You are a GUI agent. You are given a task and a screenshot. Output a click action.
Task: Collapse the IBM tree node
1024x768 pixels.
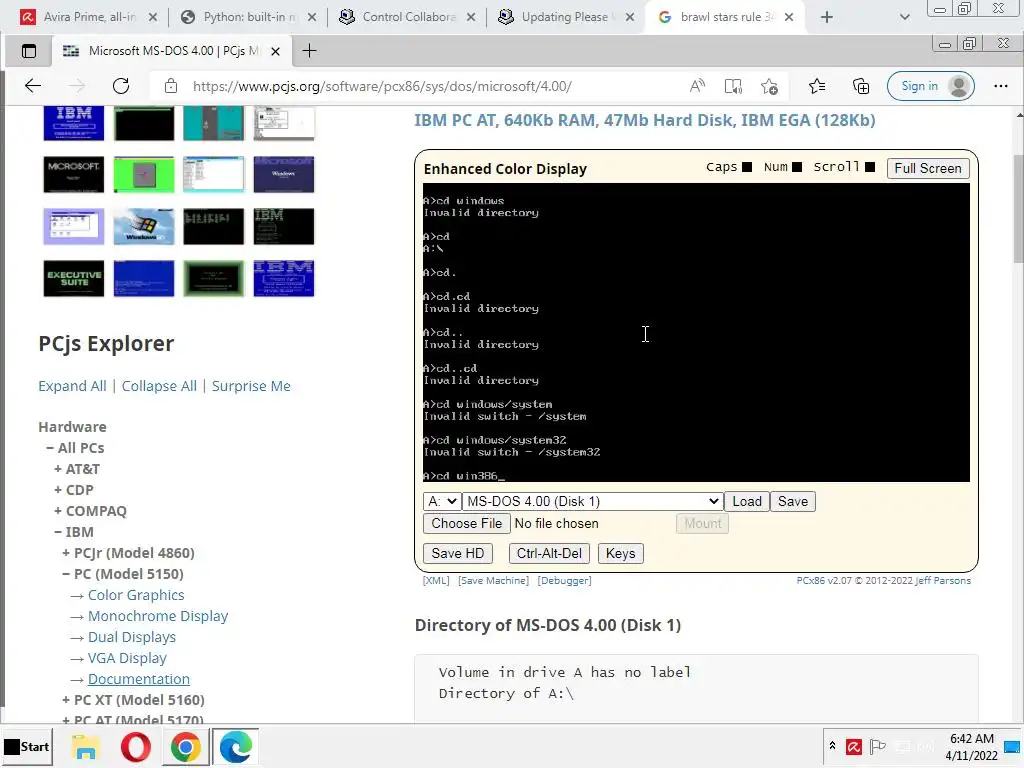[x=58, y=532]
